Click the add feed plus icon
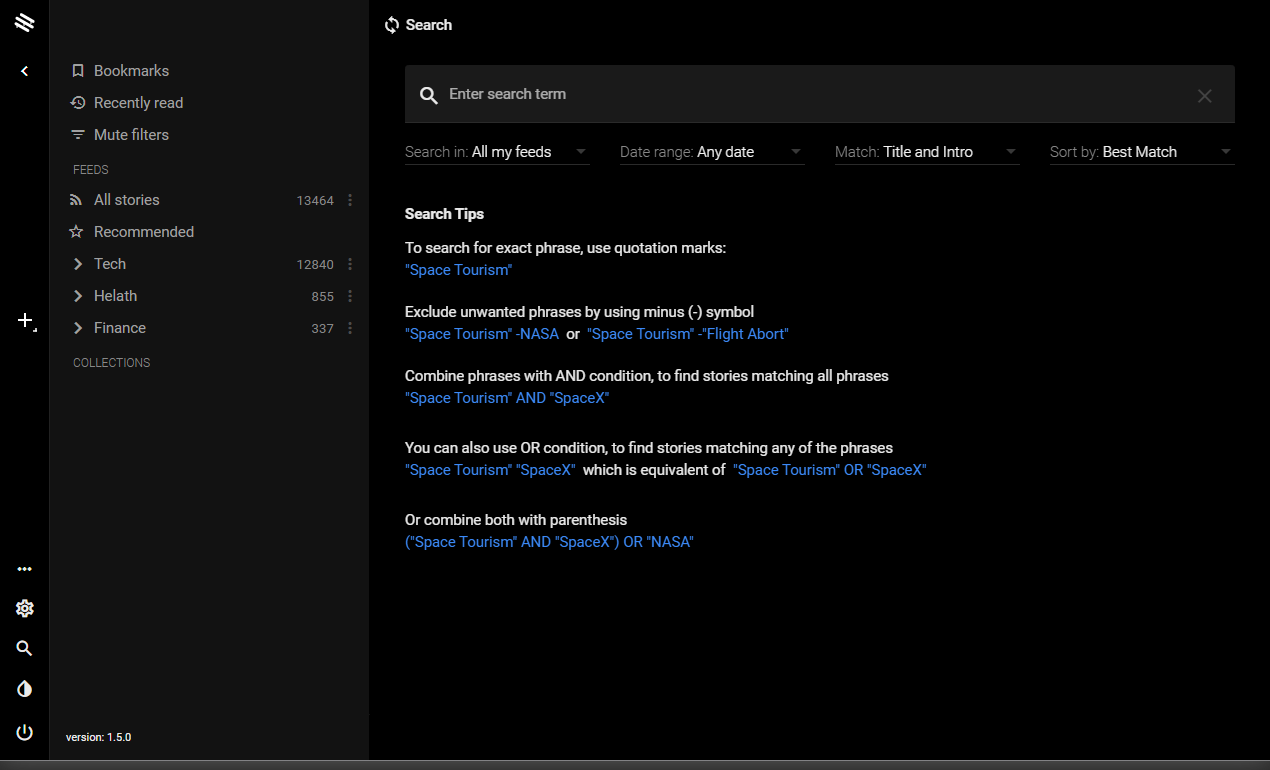The image size is (1270, 770). point(26,321)
